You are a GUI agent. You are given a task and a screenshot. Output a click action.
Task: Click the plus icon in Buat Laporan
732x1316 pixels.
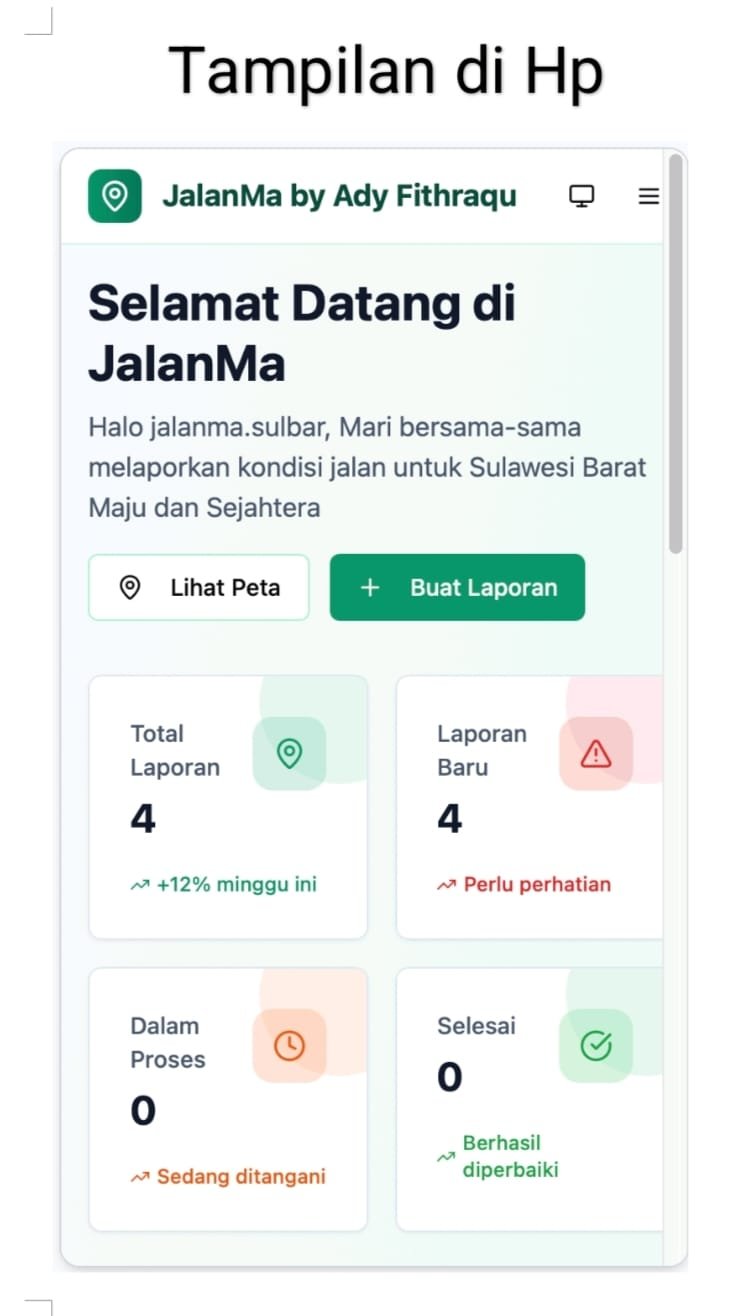point(369,587)
